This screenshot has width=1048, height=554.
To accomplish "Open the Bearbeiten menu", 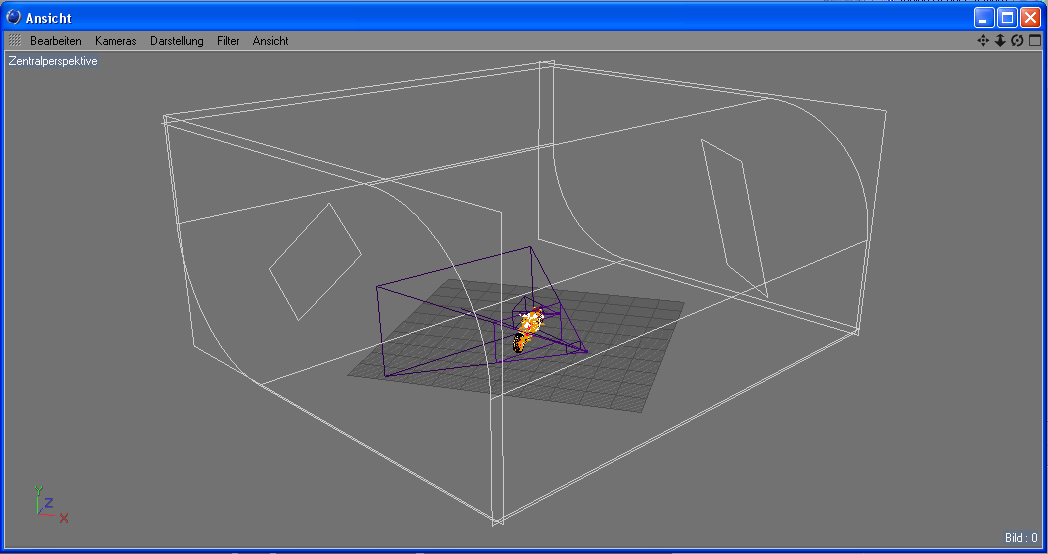I will [x=55, y=41].
